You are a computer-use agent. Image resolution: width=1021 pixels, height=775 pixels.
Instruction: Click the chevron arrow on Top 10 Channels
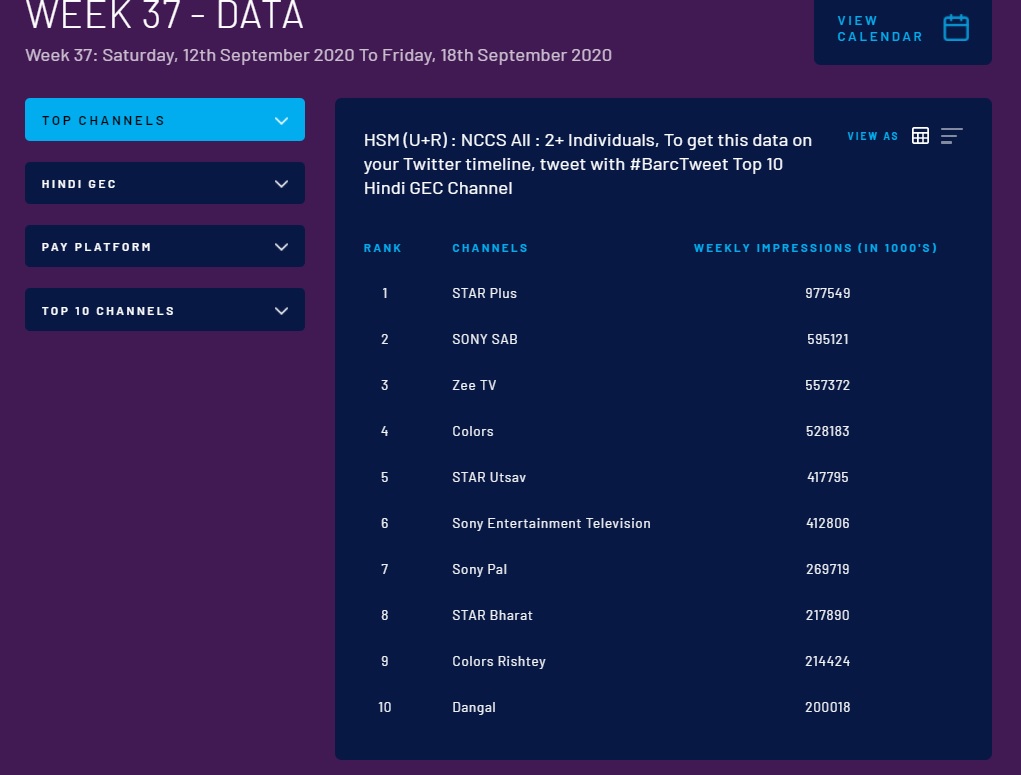pyautogui.click(x=281, y=311)
